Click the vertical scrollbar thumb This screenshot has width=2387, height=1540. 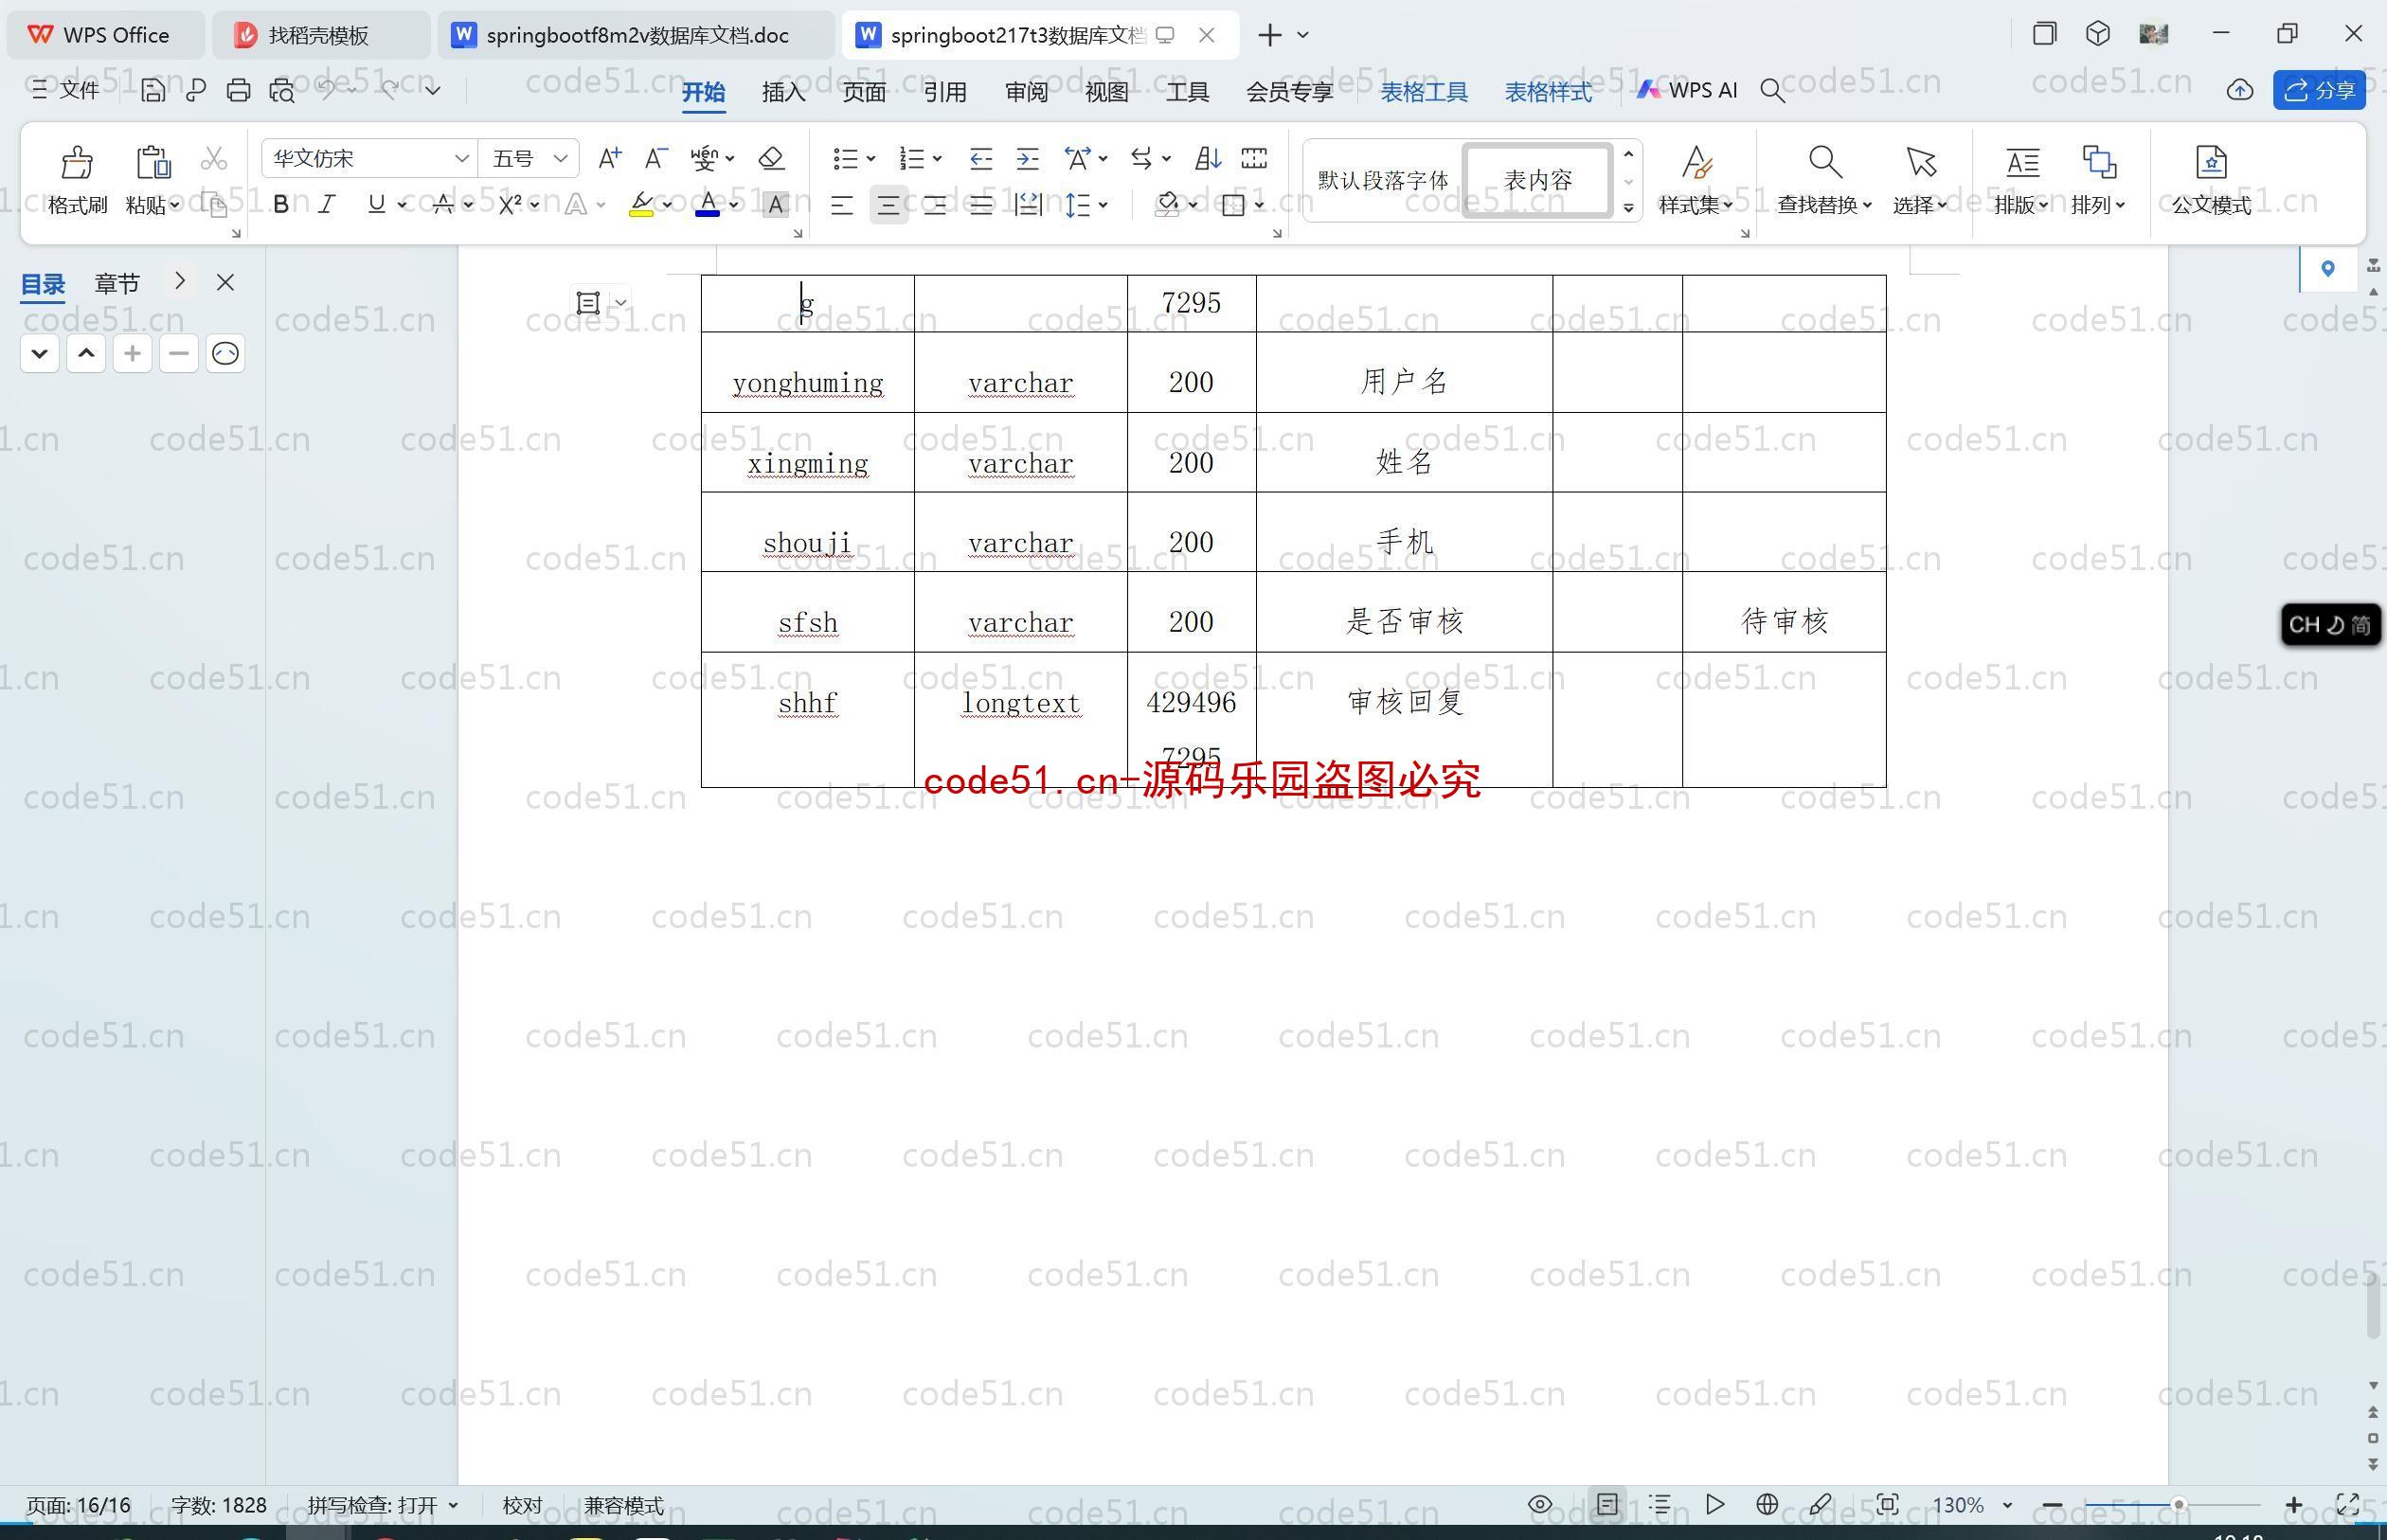coord(2373,1305)
